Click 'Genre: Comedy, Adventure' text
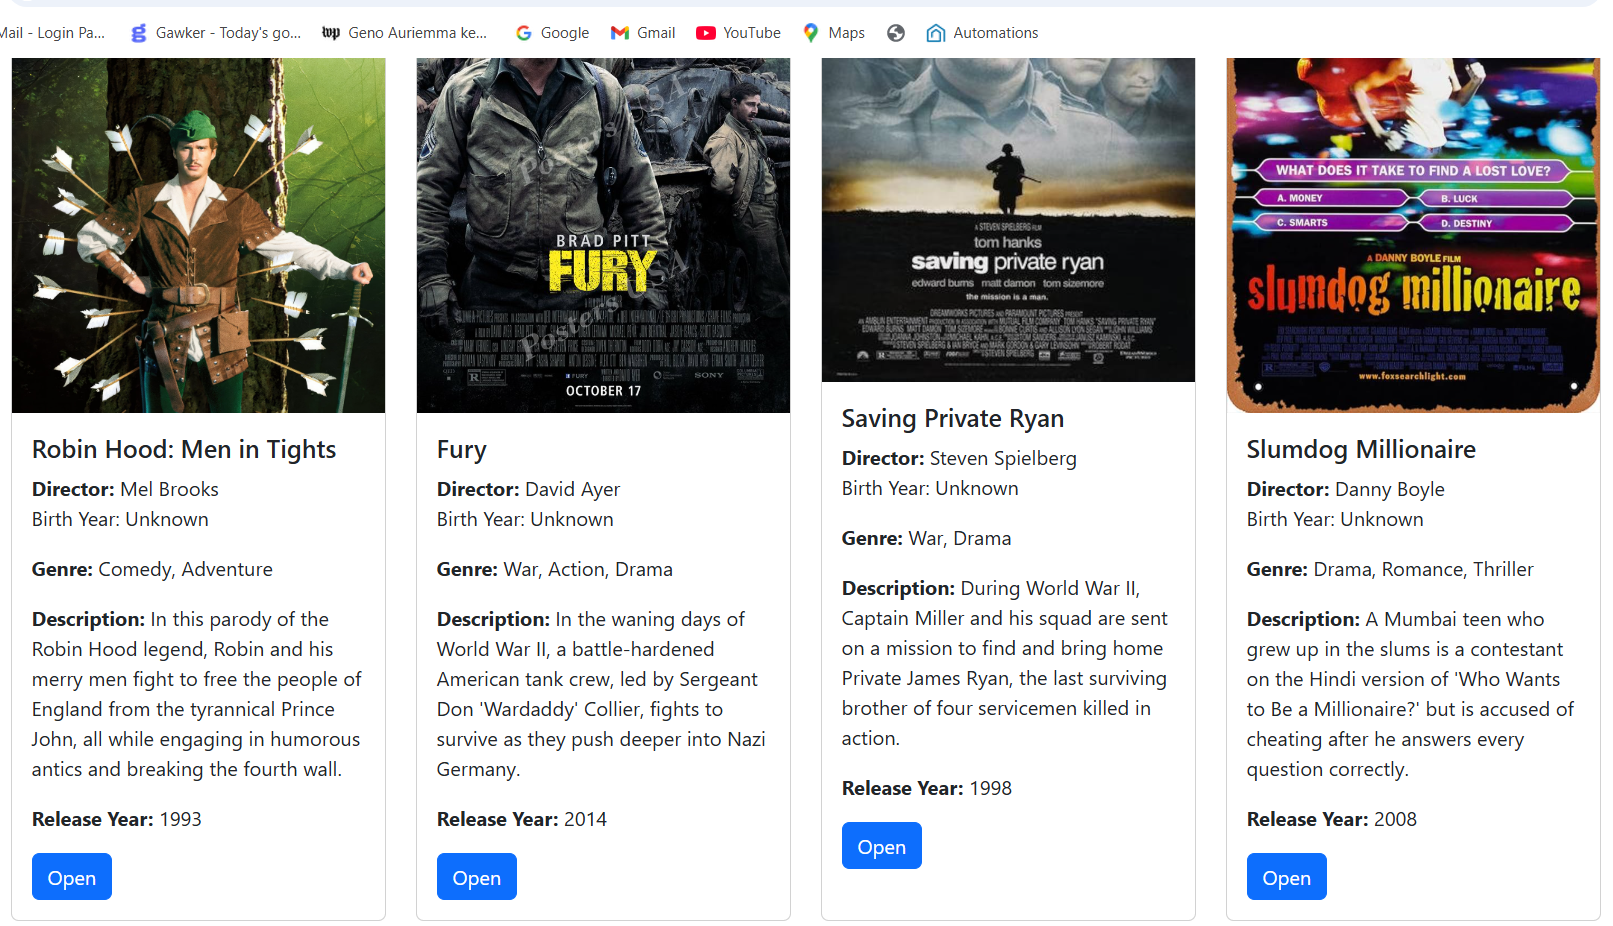Image resolution: width=1613 pixels, height=926 pixels. pyautogui.click(x=152, y=569)
